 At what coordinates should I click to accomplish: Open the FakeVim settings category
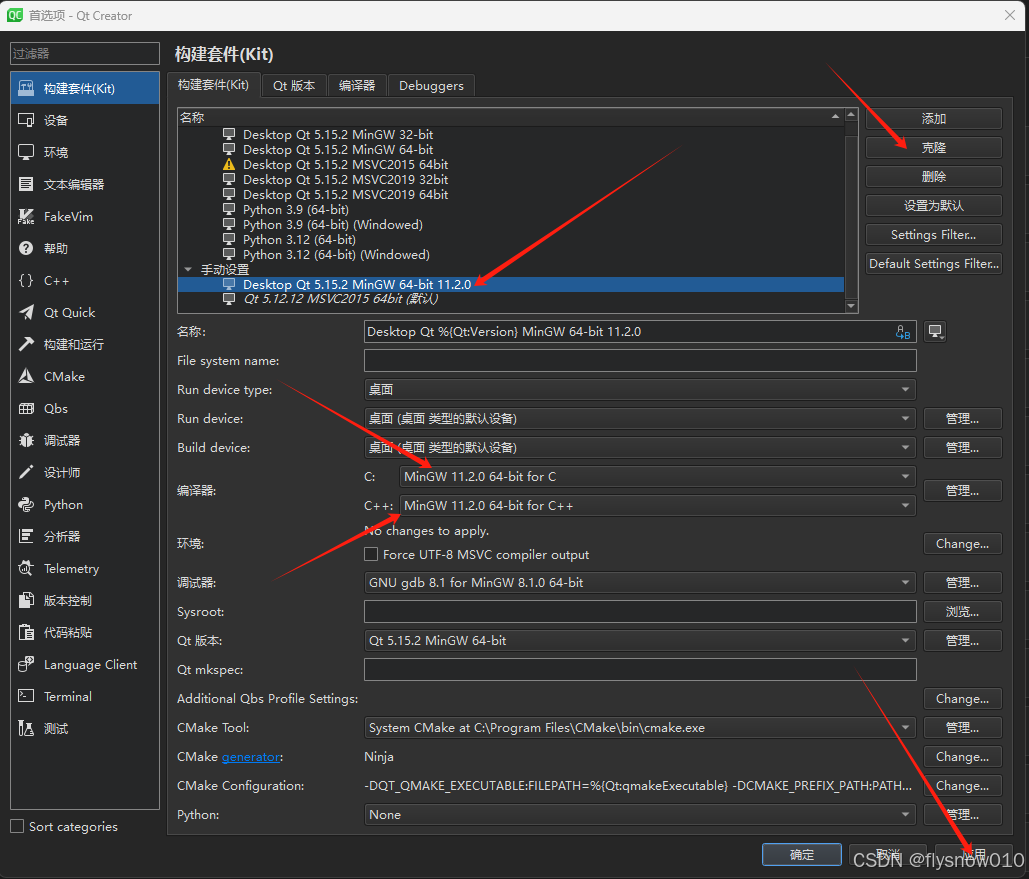(x=85, y=216)
